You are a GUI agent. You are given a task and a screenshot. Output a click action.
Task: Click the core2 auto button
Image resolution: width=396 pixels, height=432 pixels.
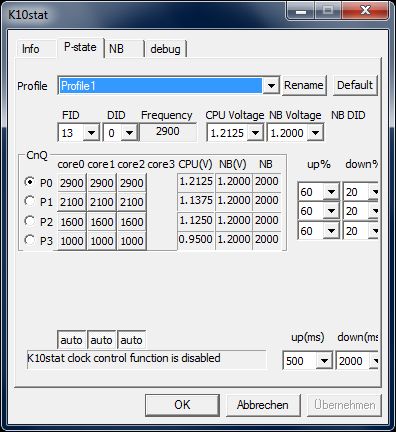(132, 340)
